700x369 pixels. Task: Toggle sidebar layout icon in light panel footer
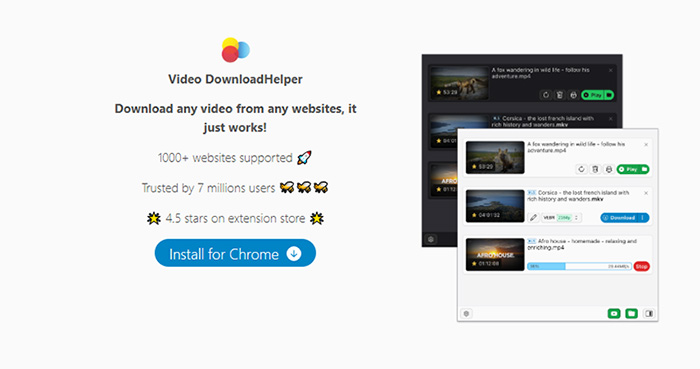tap(649, 314)
